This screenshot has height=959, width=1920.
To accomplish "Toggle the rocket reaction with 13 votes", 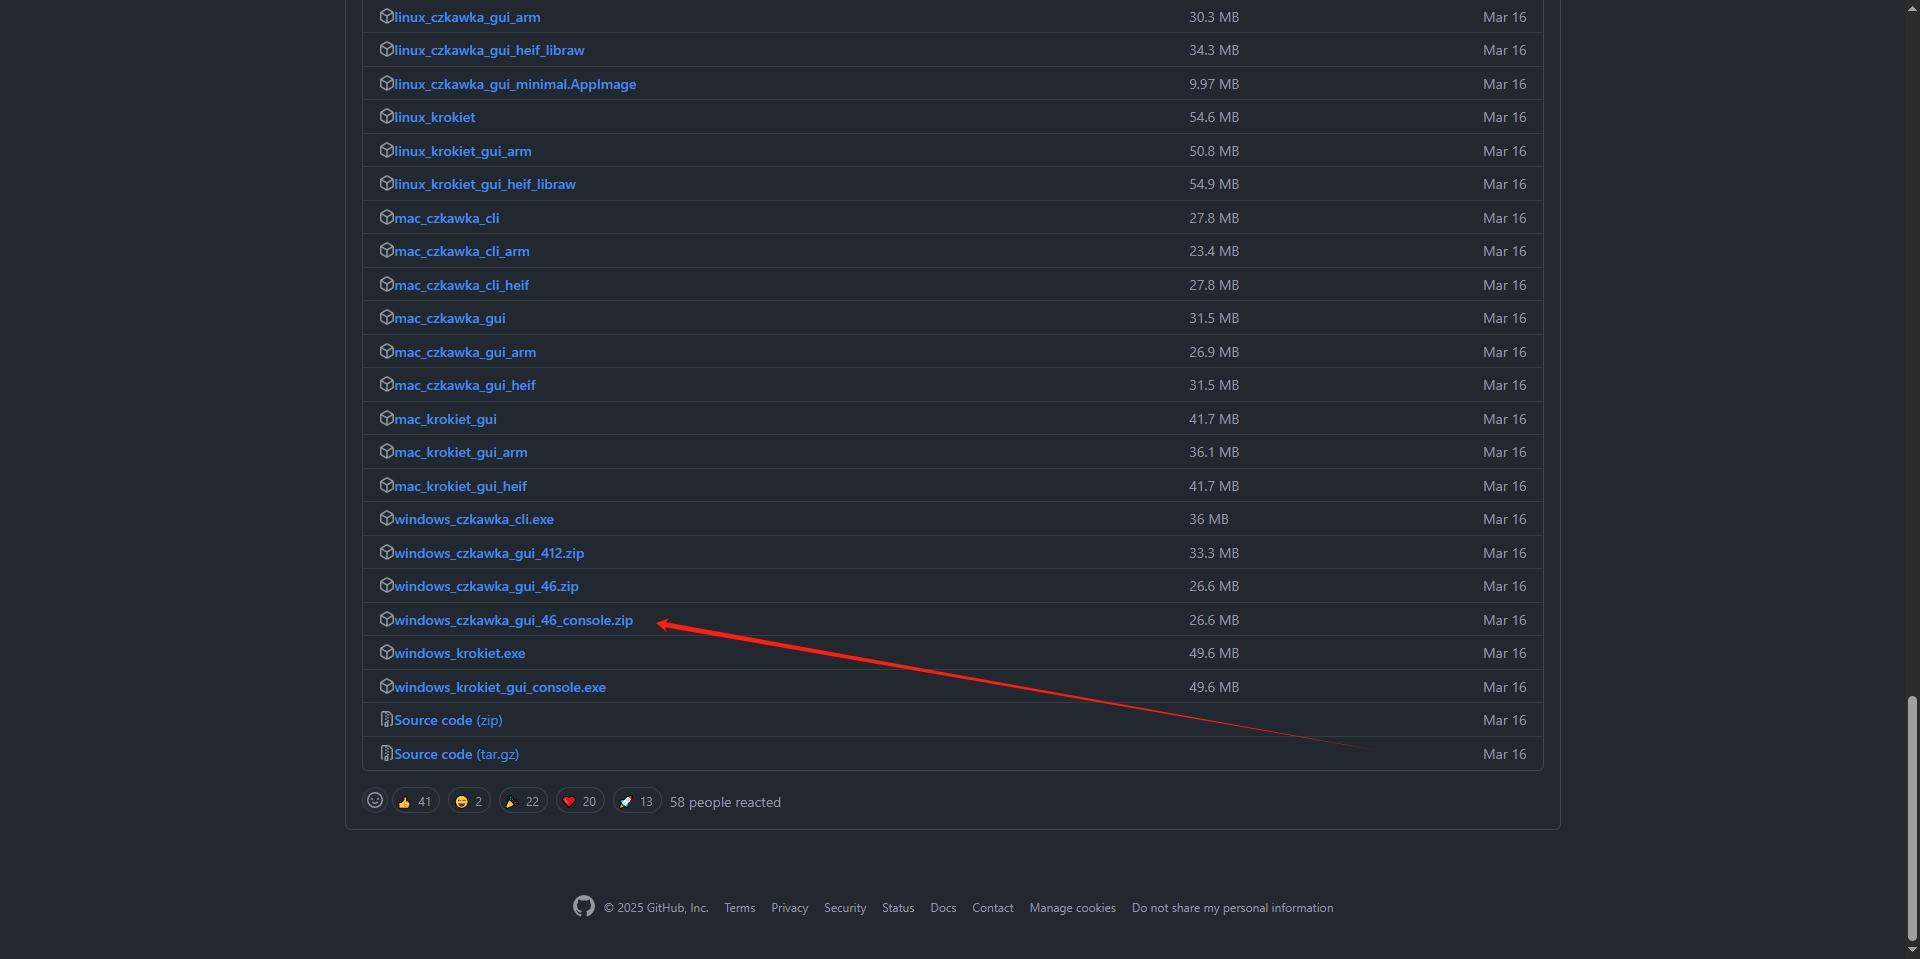I will click(637, 801).
